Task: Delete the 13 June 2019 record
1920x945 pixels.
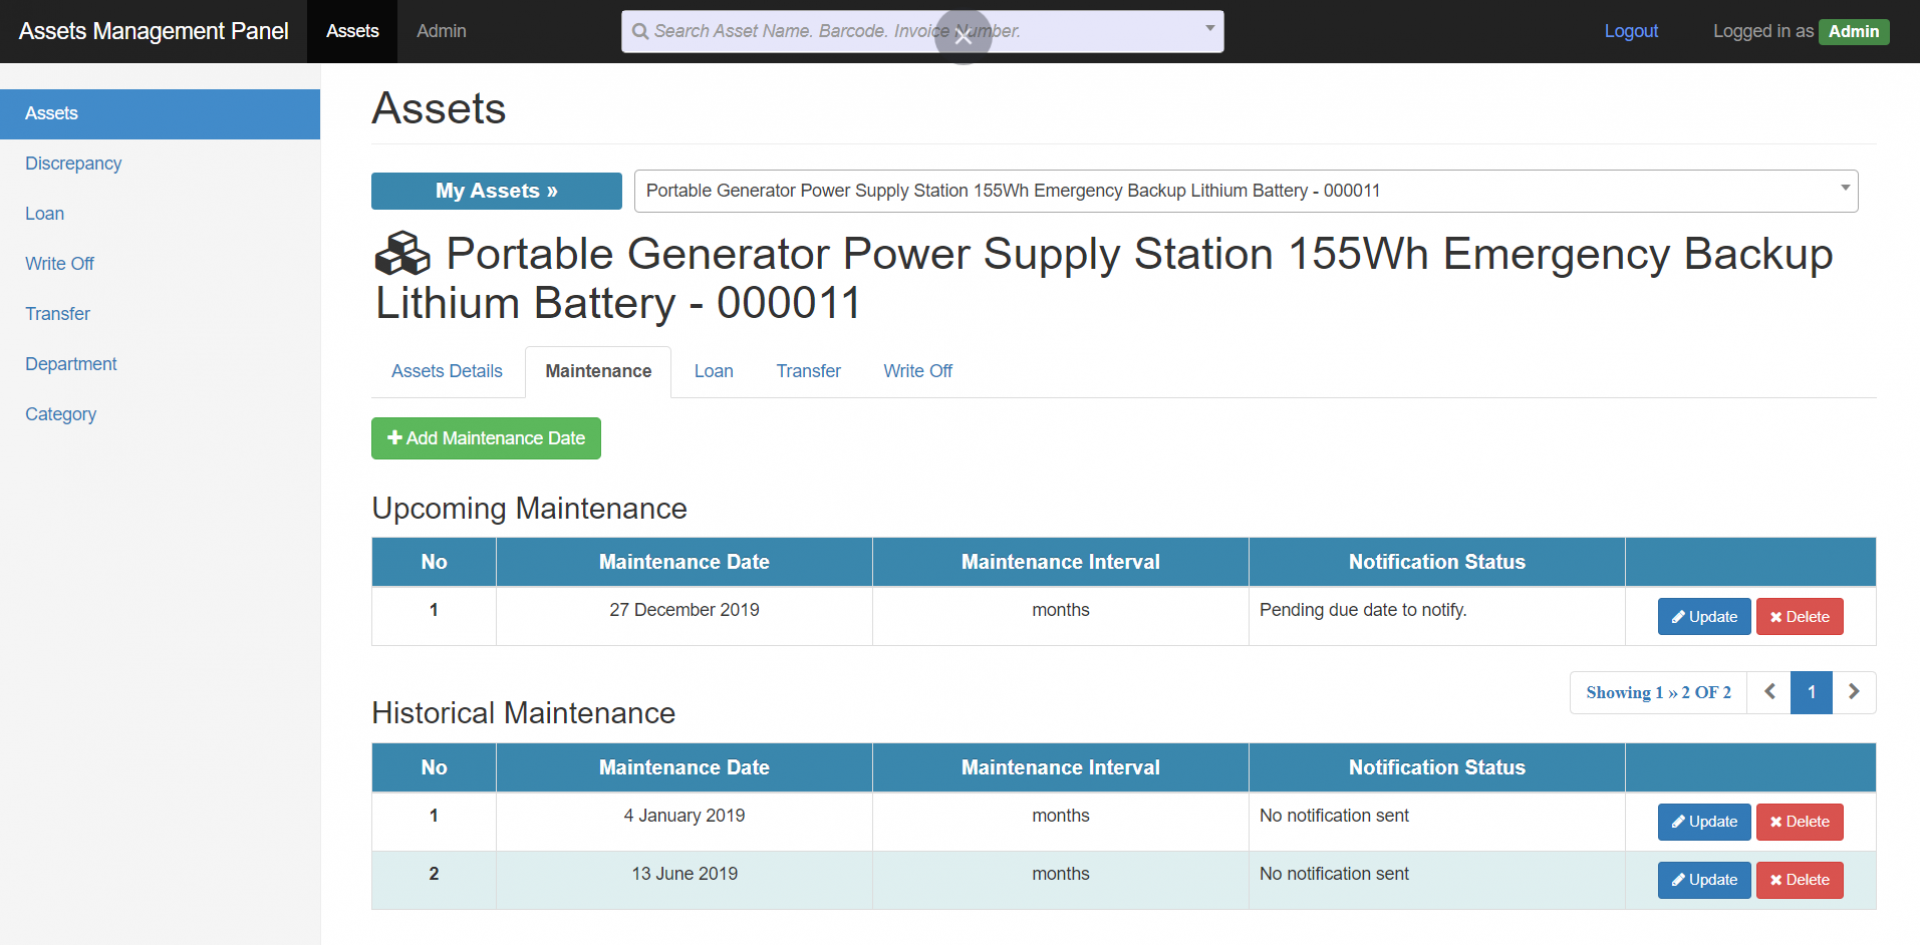Action: tap(1799, 880)
